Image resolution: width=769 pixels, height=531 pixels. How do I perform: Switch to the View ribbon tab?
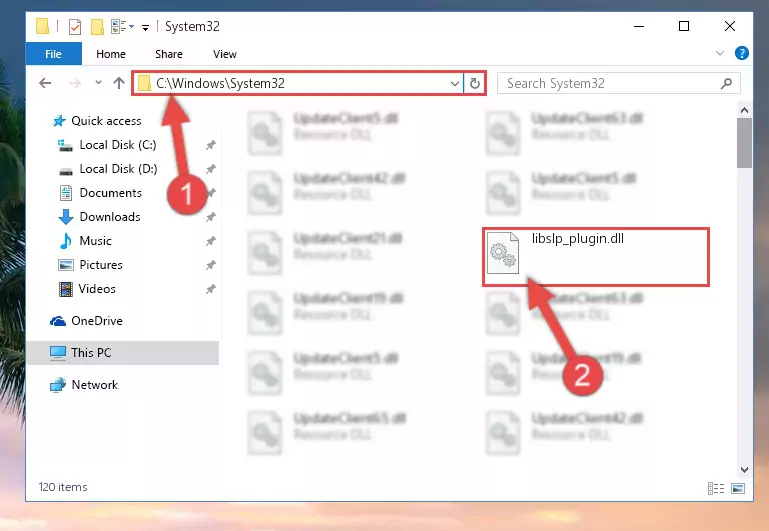[225, 54]
